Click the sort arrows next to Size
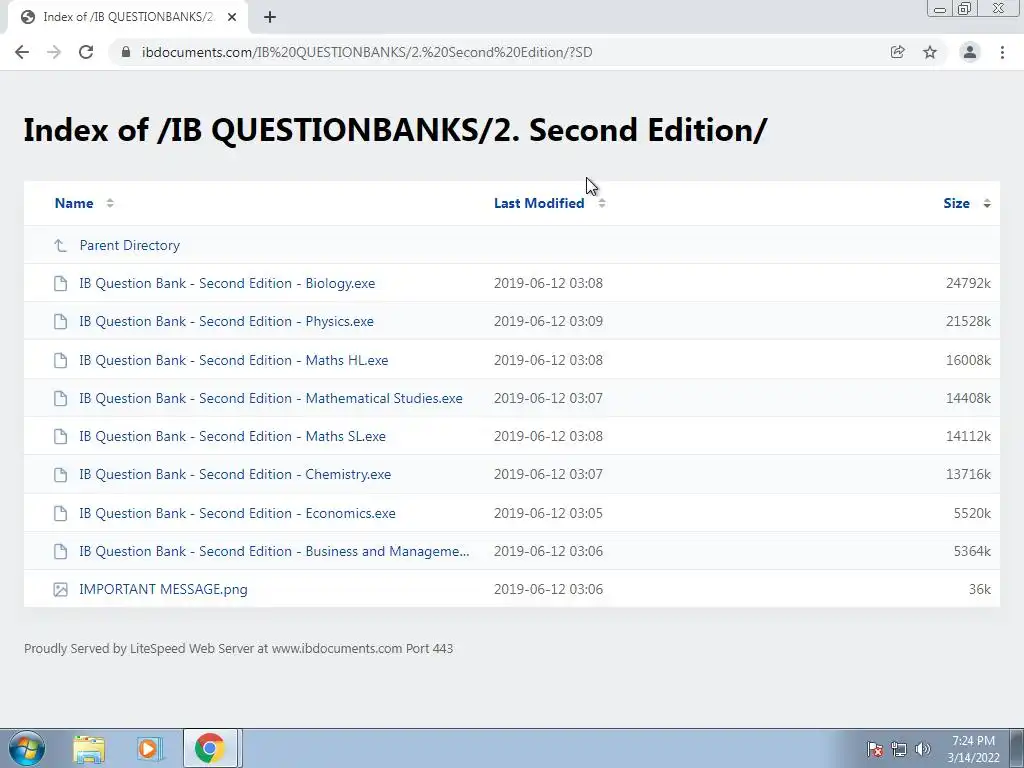This screenshot has height=768, width=1024. (x=987, y=203)
